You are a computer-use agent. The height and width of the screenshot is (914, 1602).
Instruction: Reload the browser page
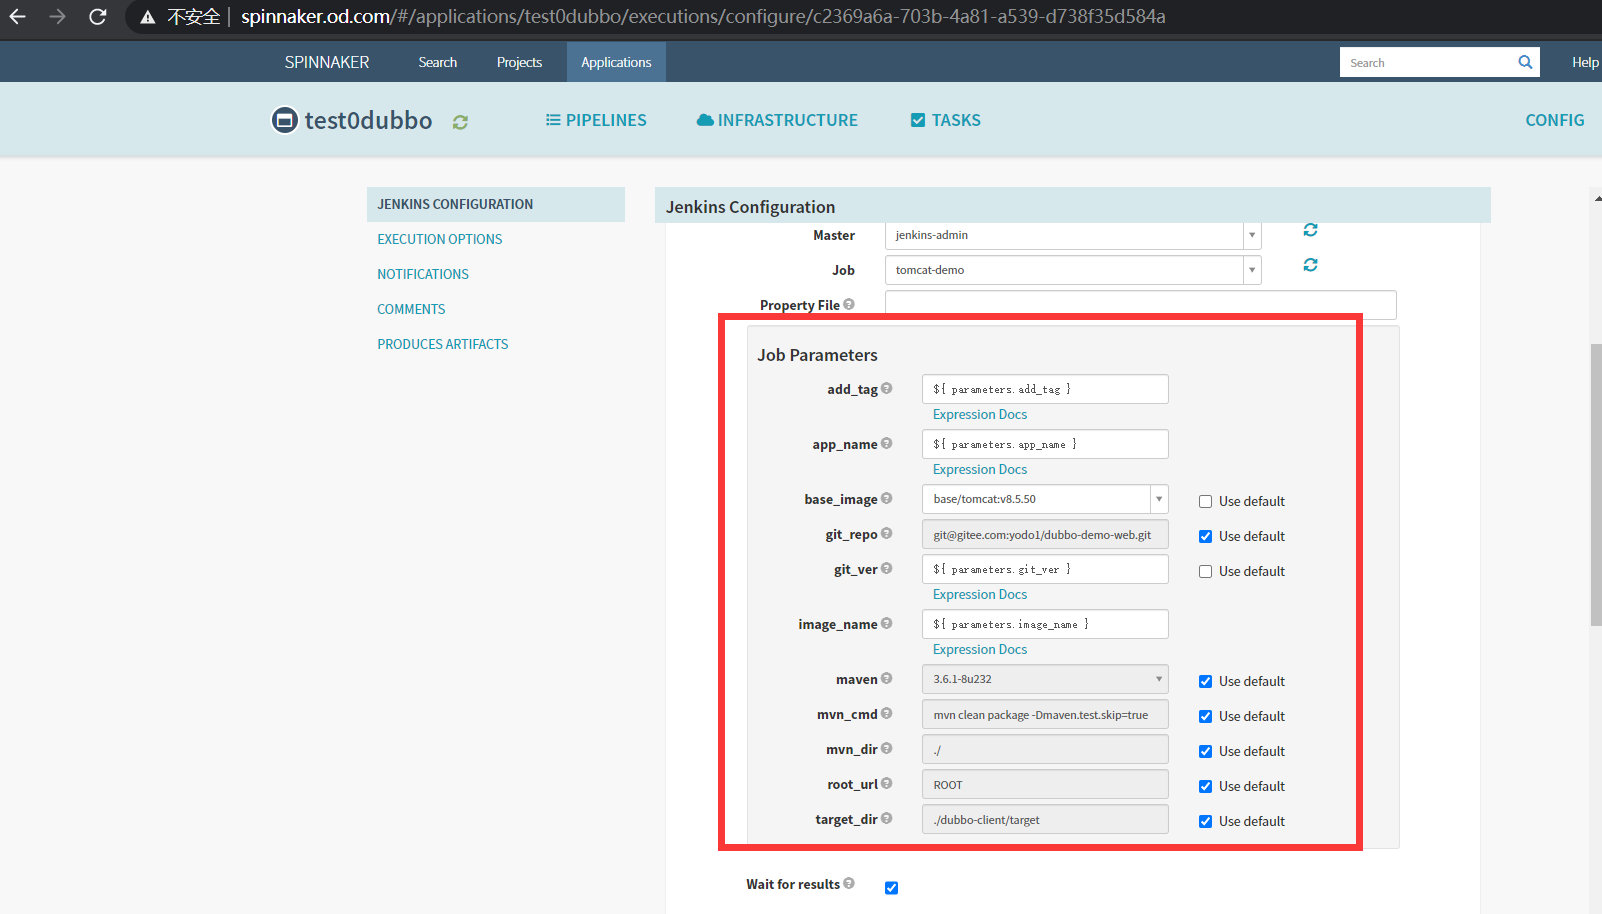pyautogui.click(x=97, y=16)
